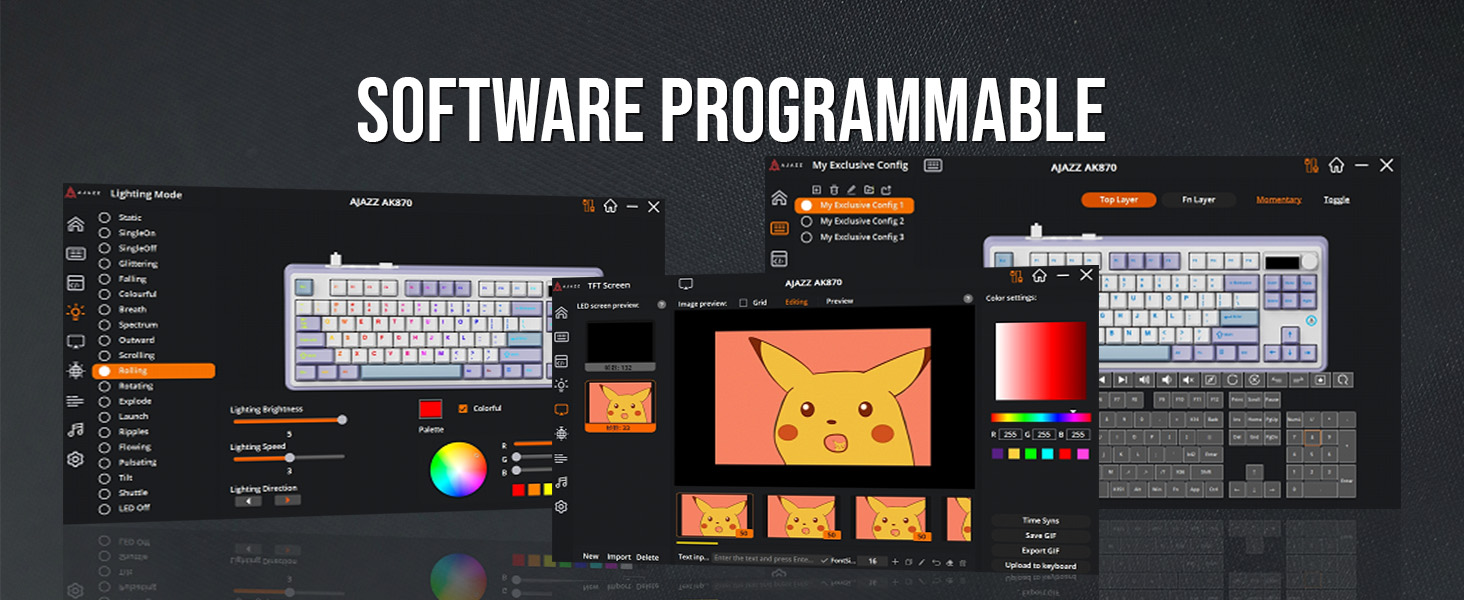Viewport: 1464px width, 600px height.
Task: Click the new config plus icon in config window
Action: point(817,189)
